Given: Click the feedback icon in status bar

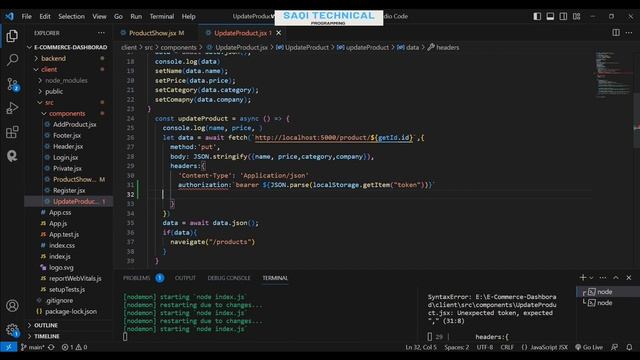Looking at the screenshot, I should [x=614, y=347].
